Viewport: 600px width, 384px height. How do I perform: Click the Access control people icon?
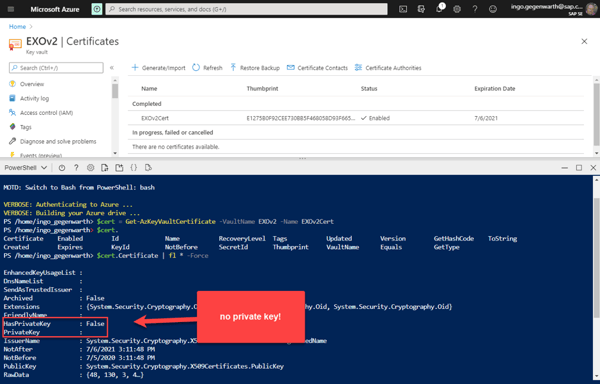tap(12, 112)
